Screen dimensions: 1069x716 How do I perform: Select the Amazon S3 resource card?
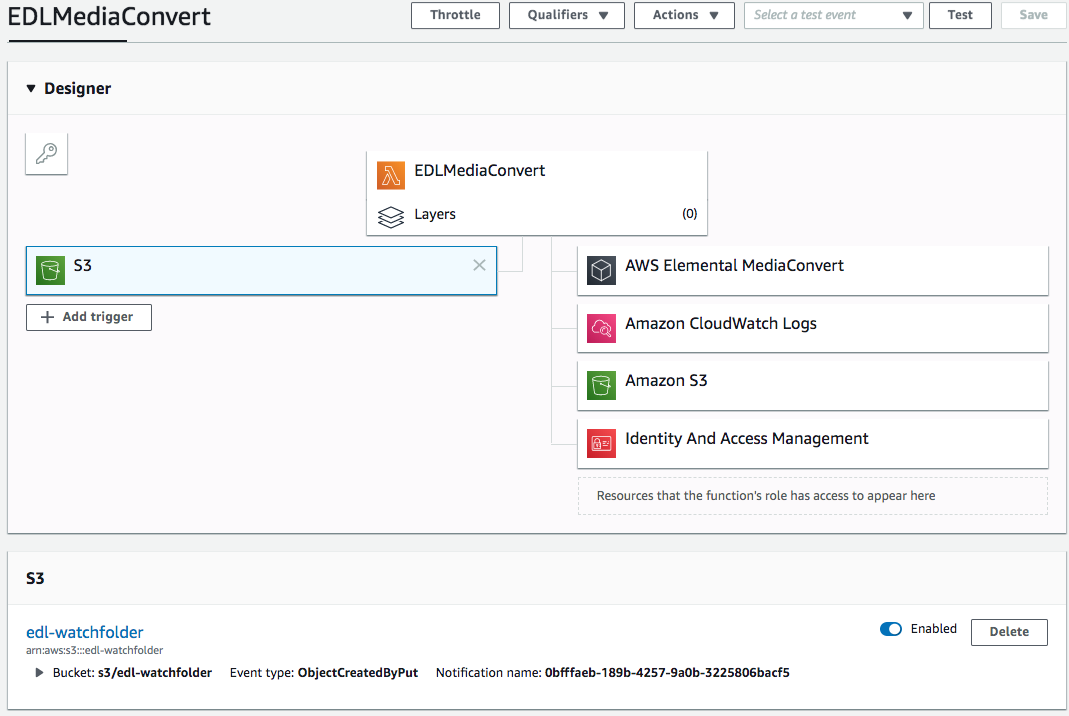tap(813, 385)
